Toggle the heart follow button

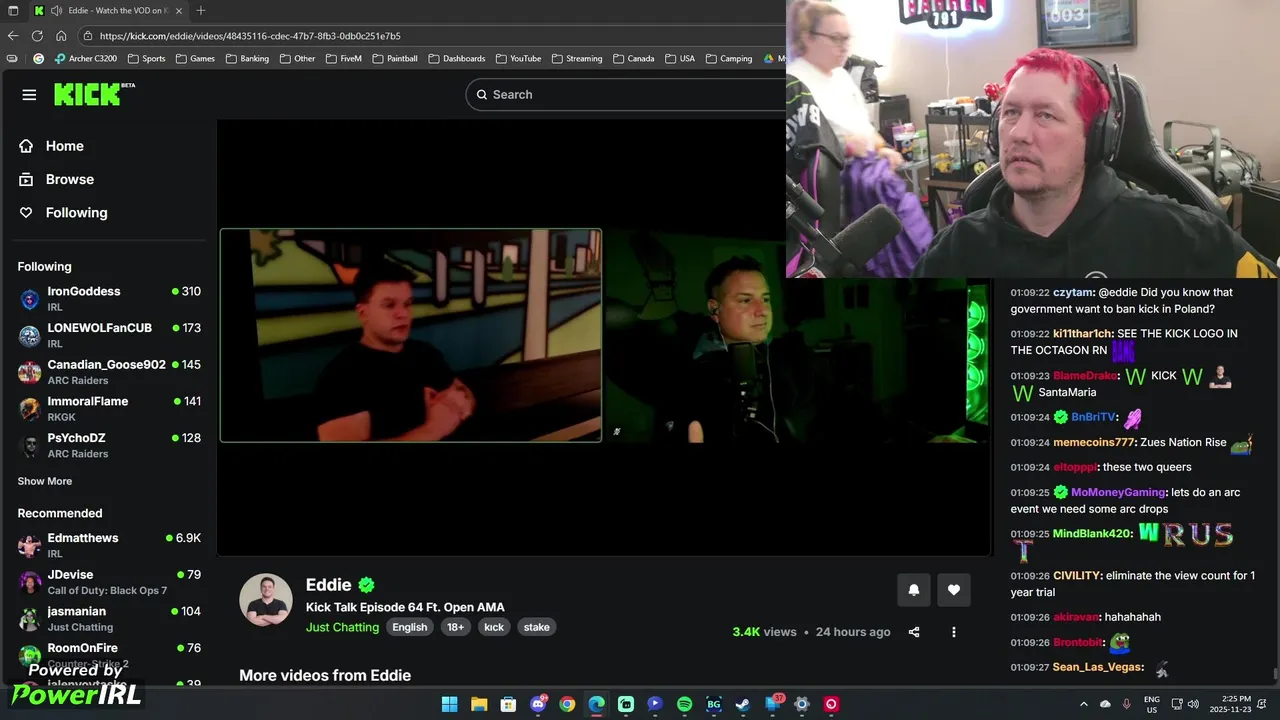coord(954,590)
